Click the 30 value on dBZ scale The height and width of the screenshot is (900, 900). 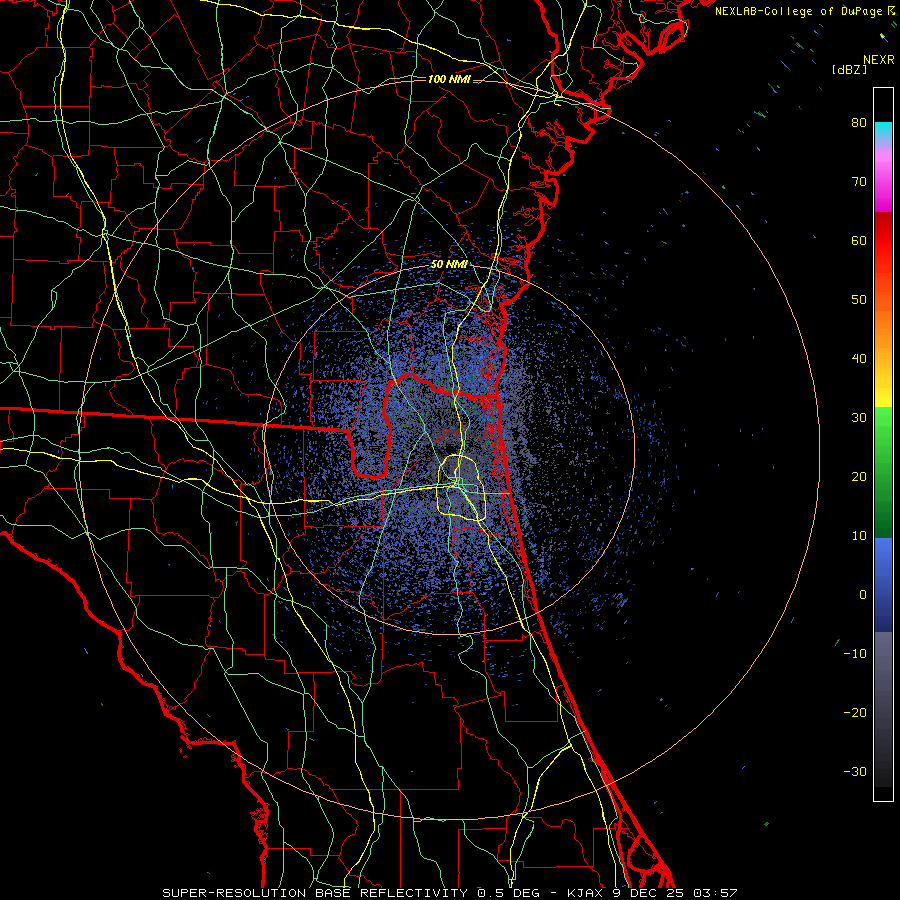point(859,418)
